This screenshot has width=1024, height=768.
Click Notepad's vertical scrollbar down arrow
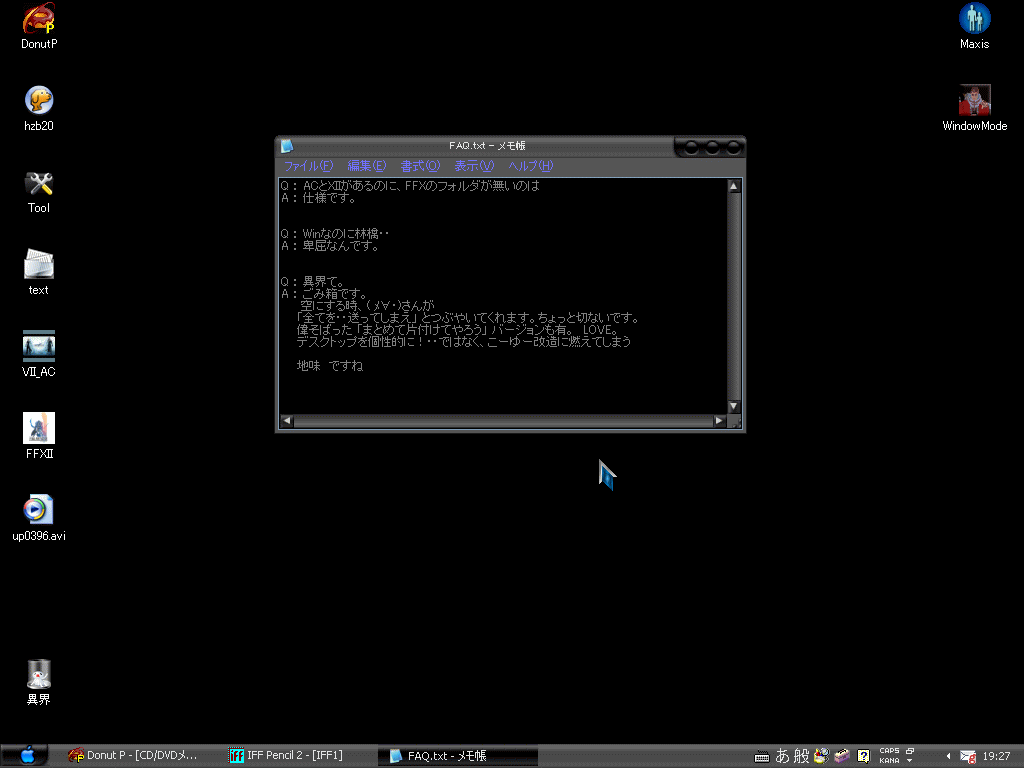[x=734, y=407]
